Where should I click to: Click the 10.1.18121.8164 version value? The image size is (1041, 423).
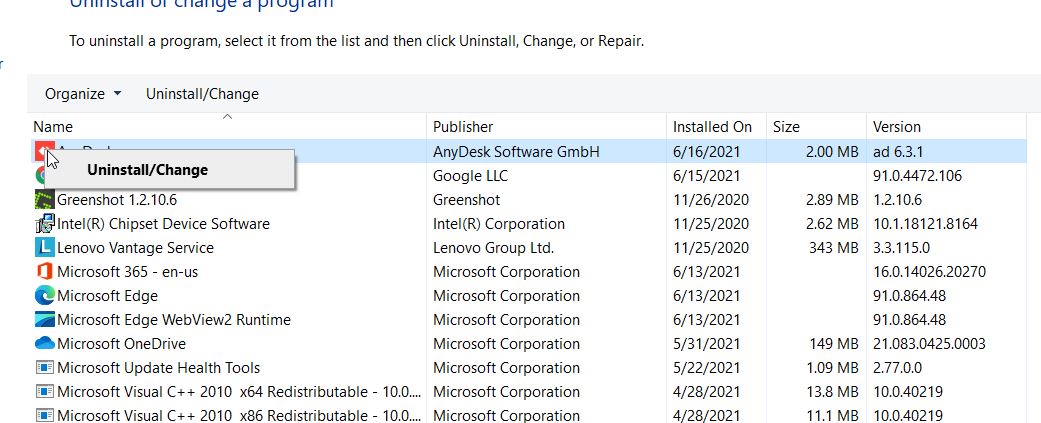925,224
